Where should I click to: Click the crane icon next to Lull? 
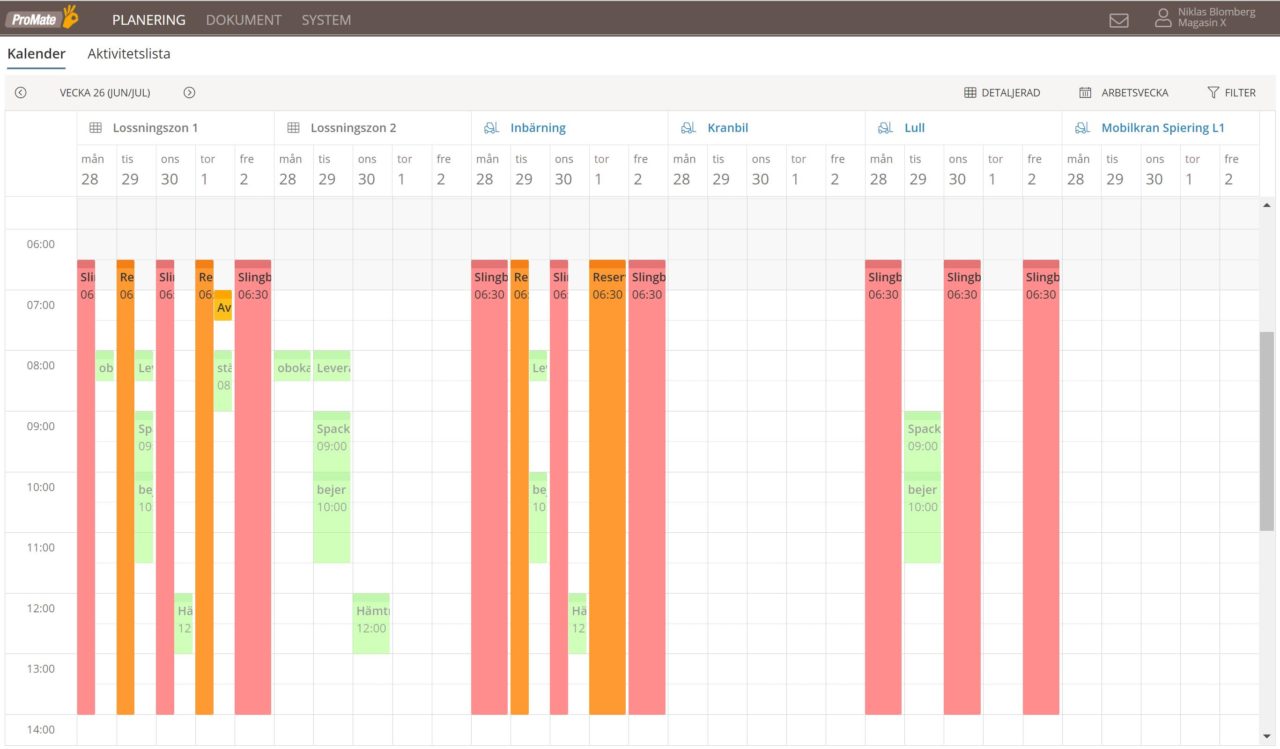point(884,127)
